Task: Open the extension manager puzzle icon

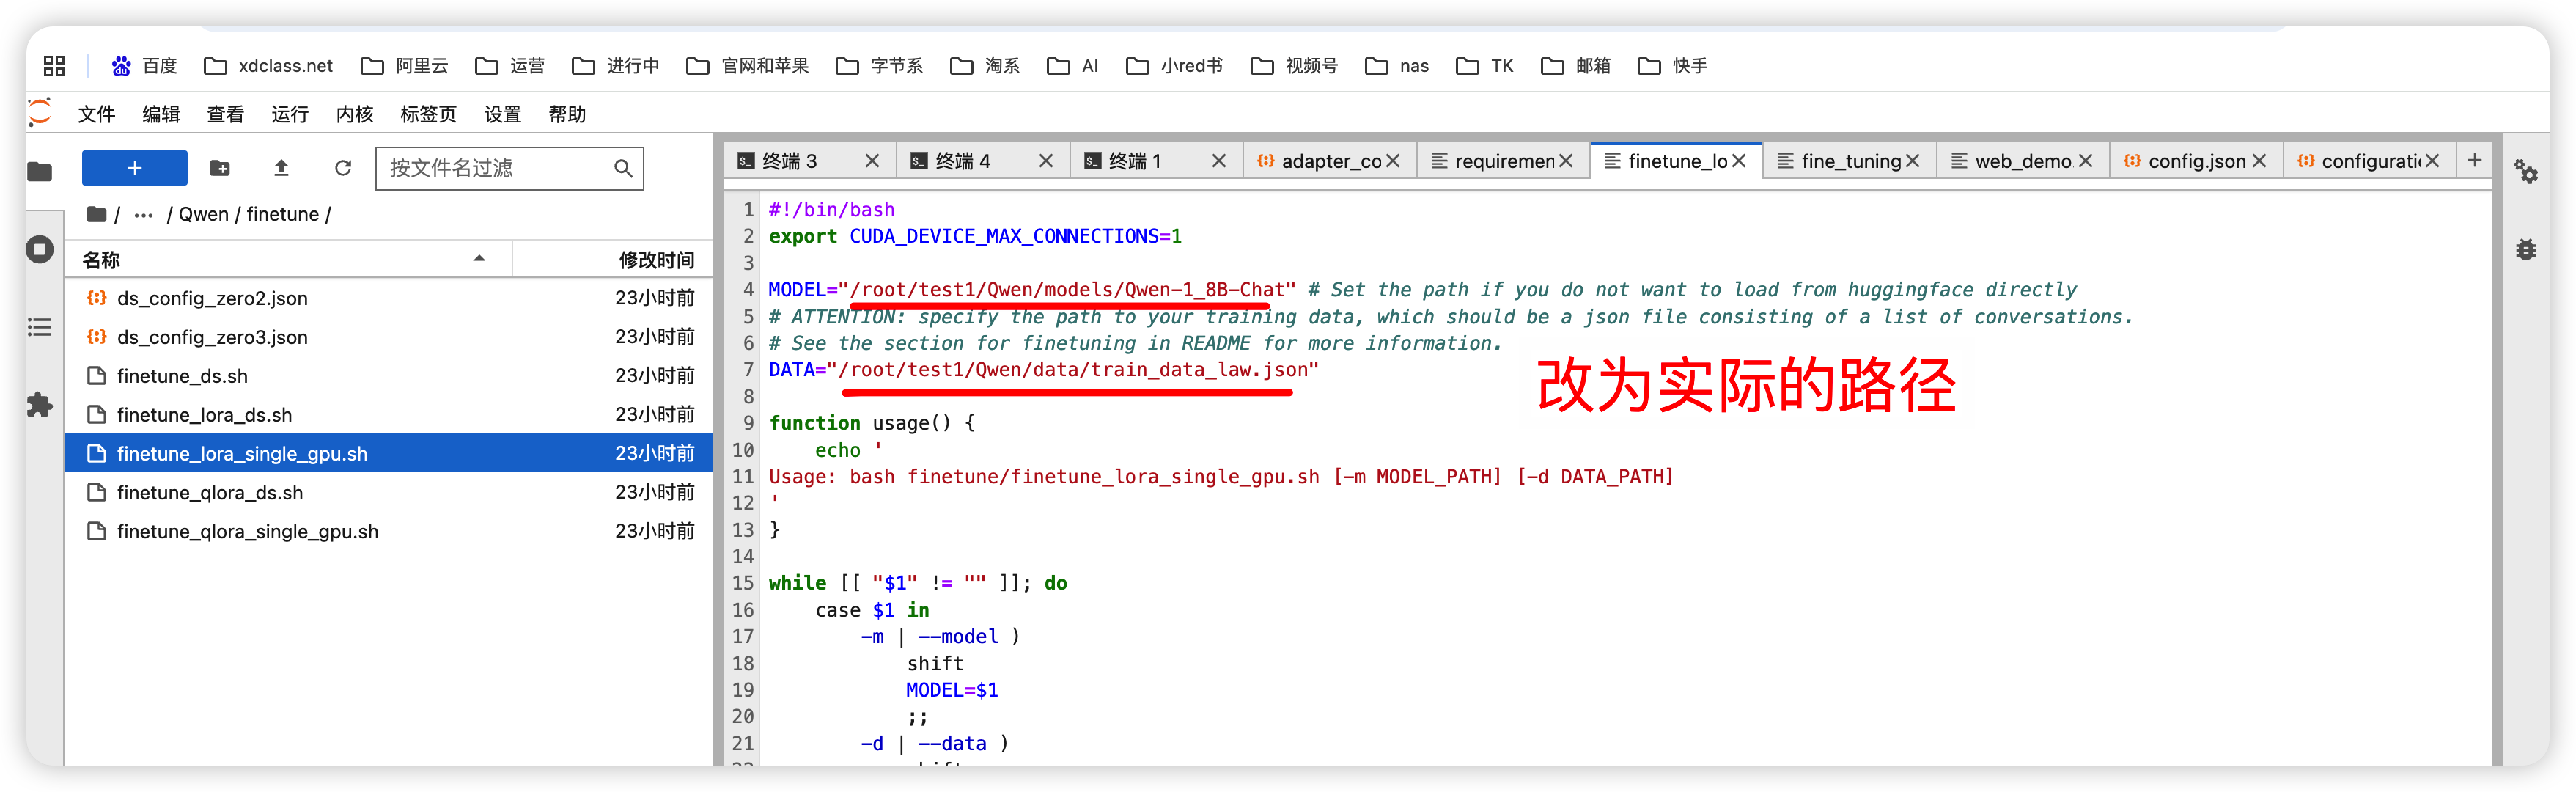Action: click(x=40, y=405)
